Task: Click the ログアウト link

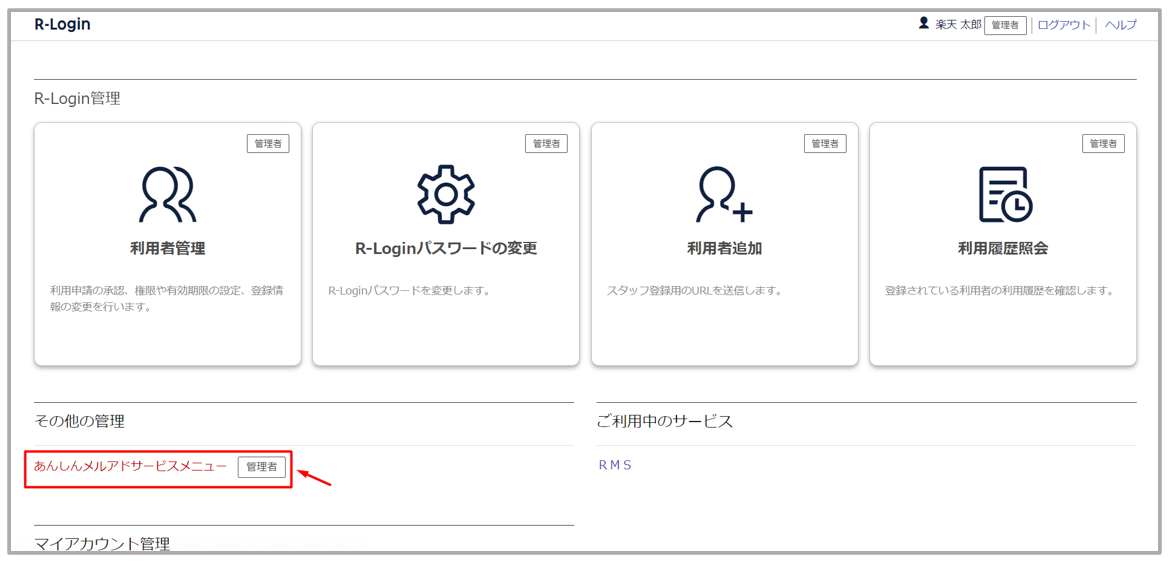Action: coord(1064,25)
